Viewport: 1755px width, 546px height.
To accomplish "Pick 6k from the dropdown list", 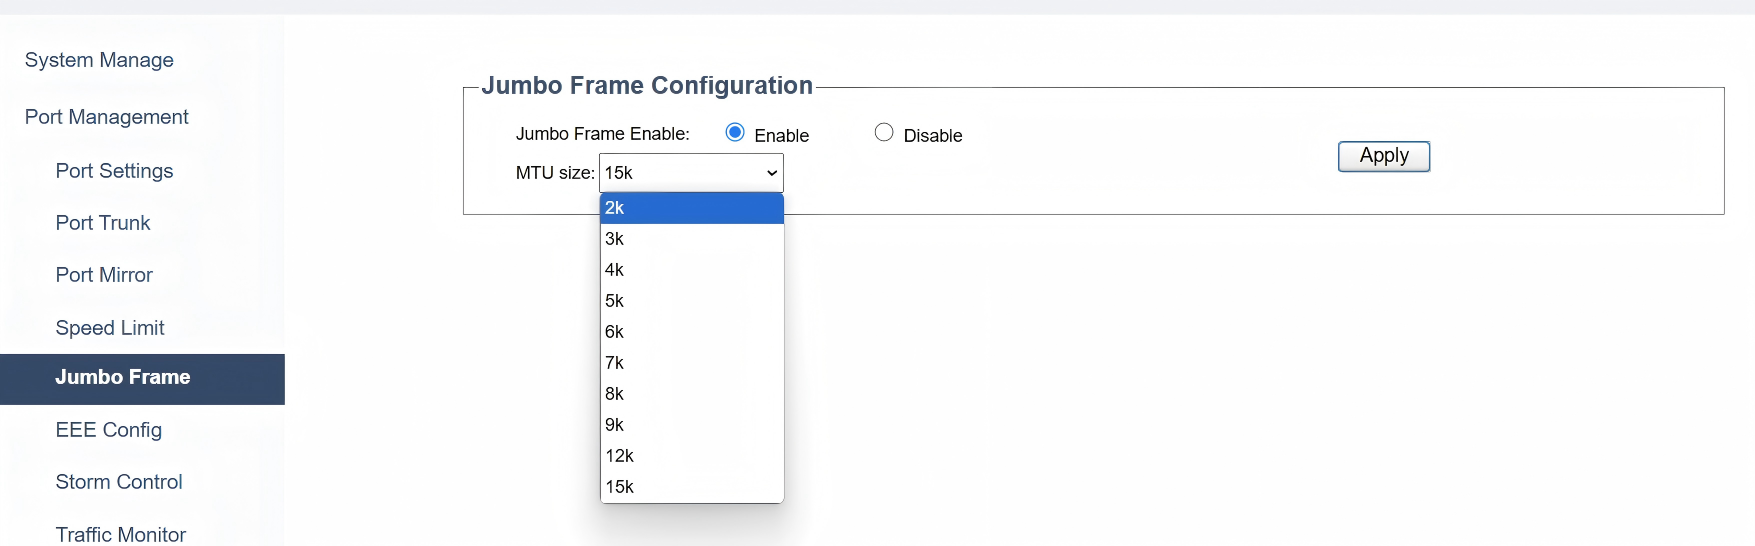I will (691, 332).
